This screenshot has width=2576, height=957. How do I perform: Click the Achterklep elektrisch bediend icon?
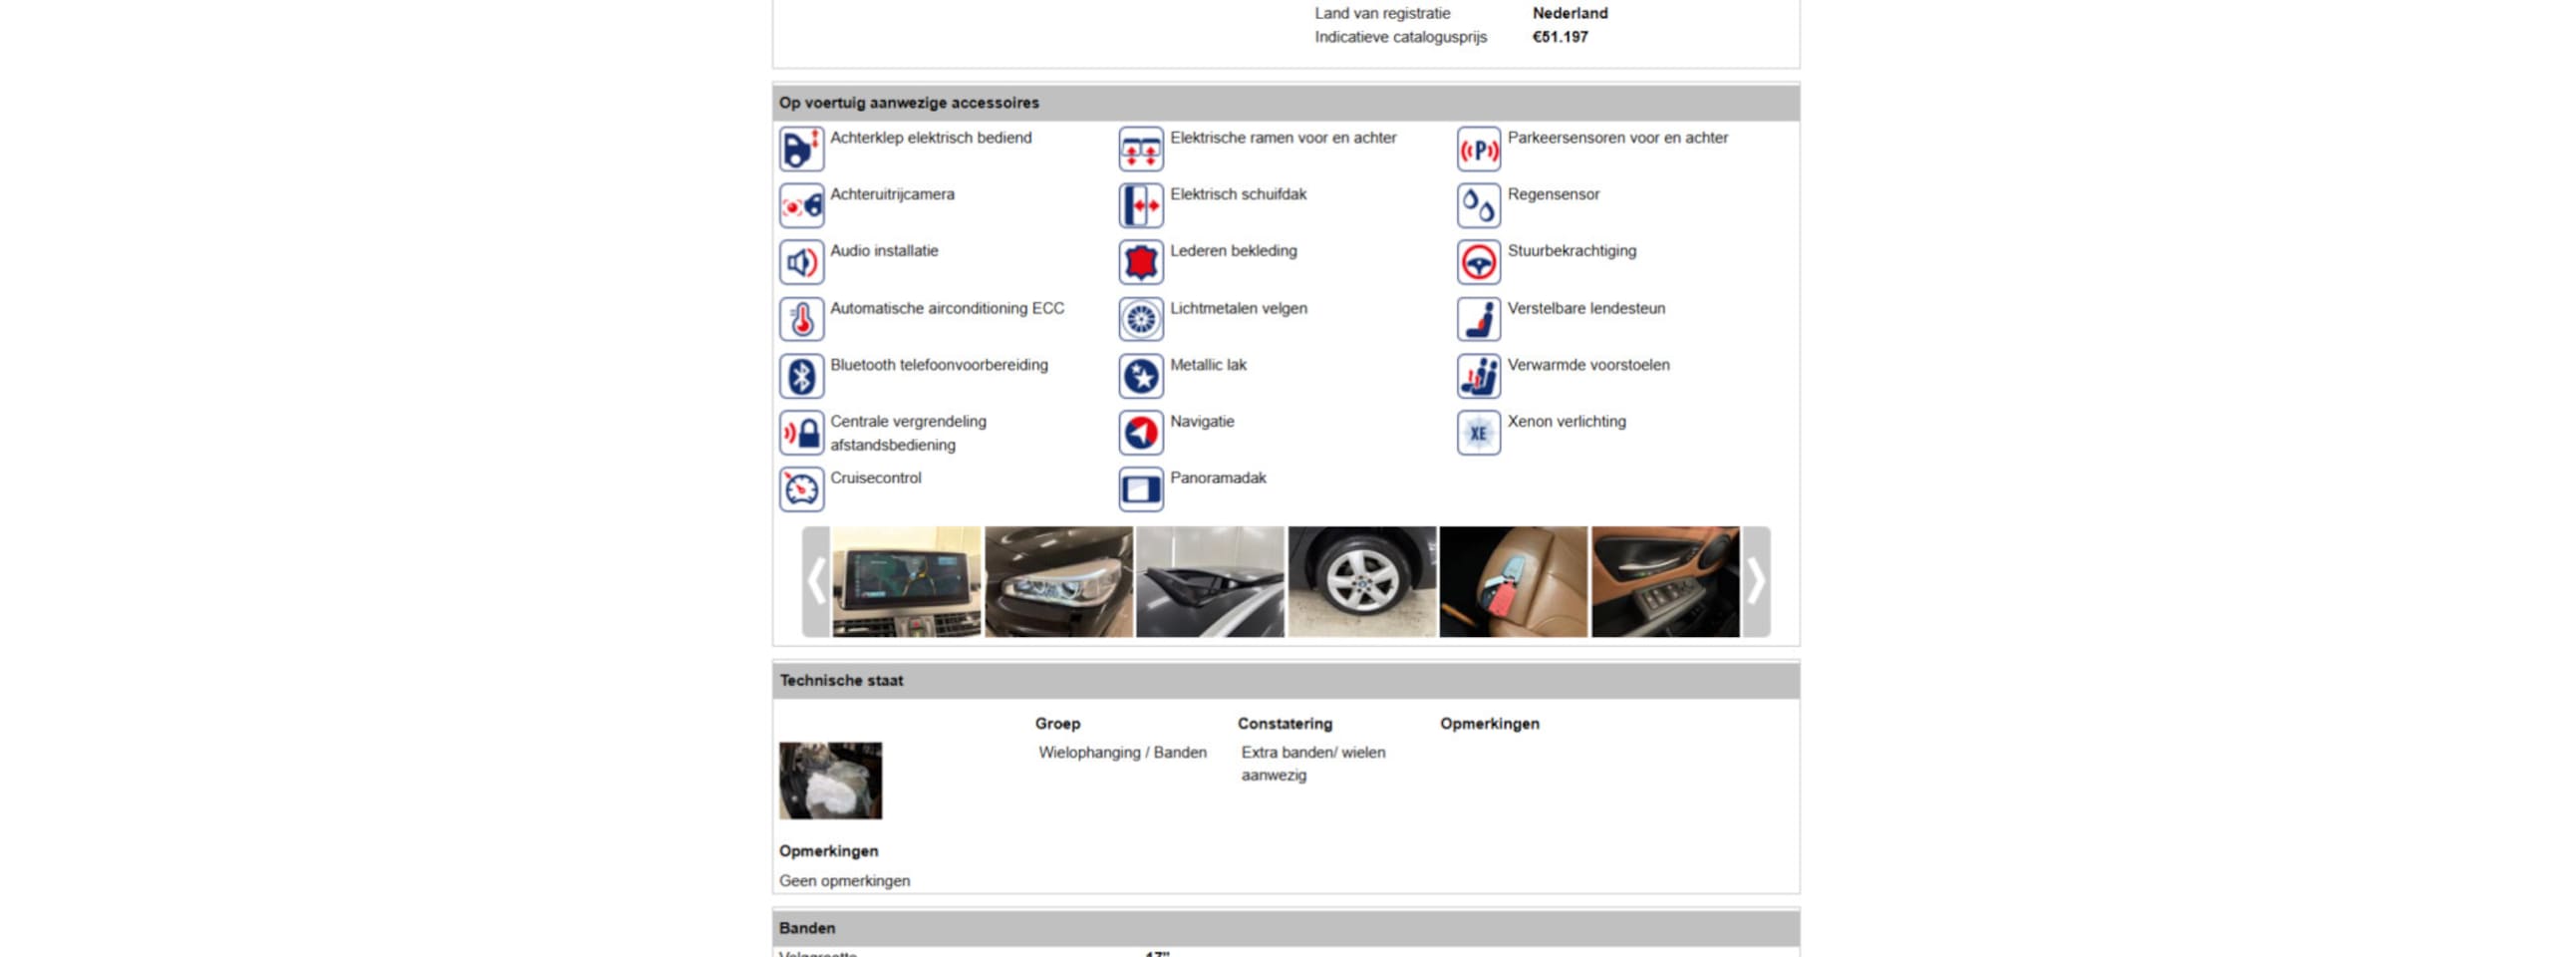[801, 149]
